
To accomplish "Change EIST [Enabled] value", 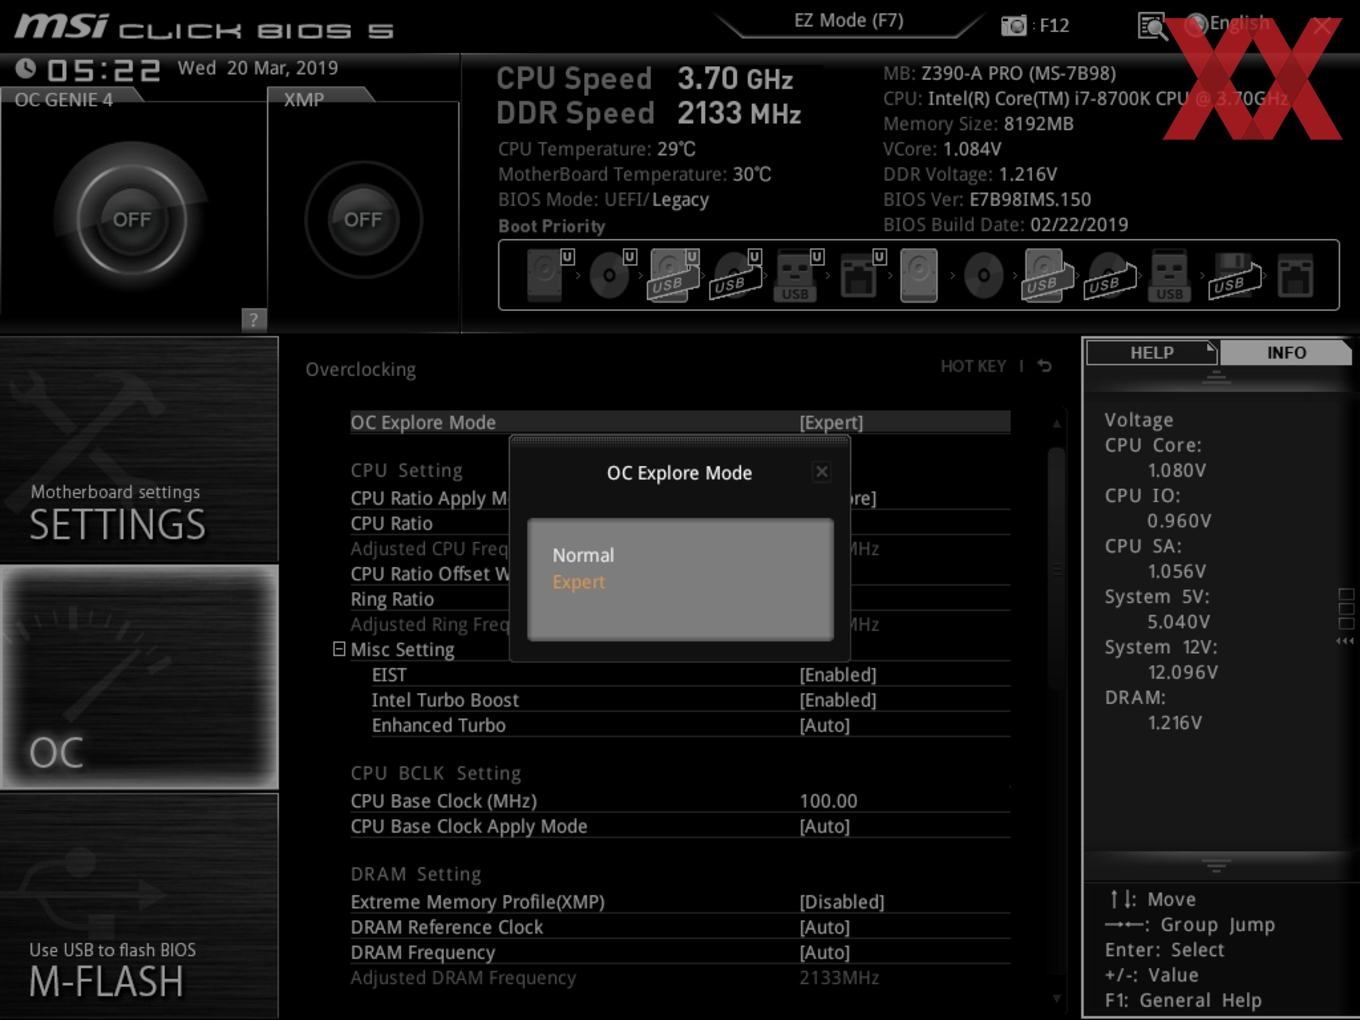I will pos(838,675).
